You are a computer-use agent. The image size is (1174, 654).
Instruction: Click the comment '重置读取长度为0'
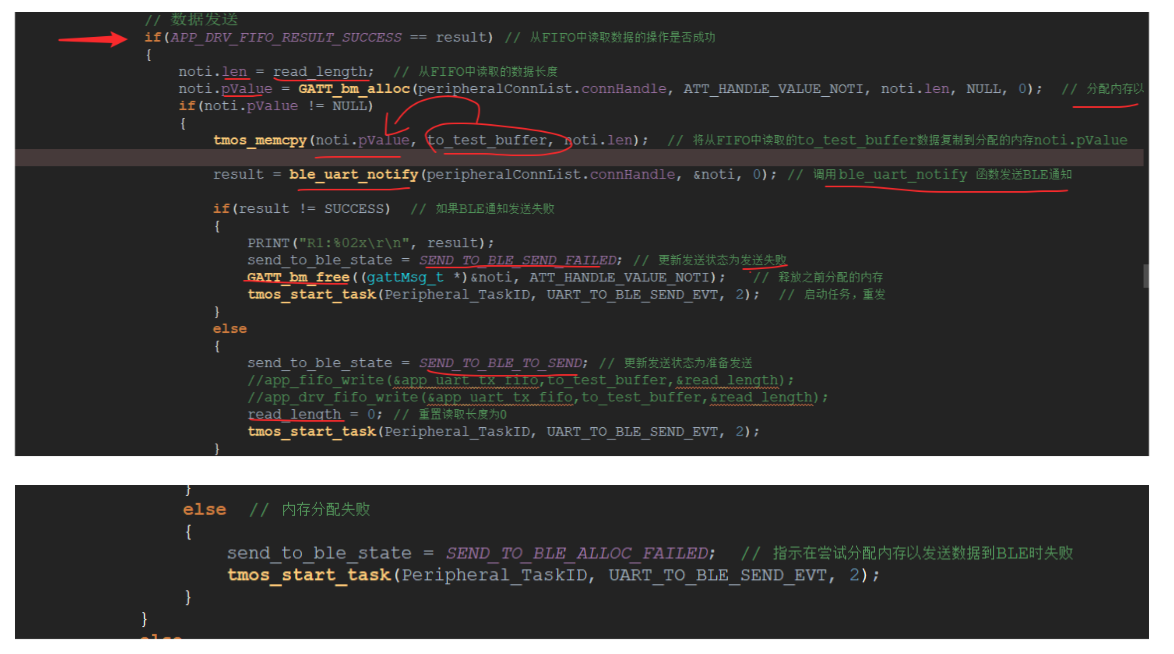[462, 415]
